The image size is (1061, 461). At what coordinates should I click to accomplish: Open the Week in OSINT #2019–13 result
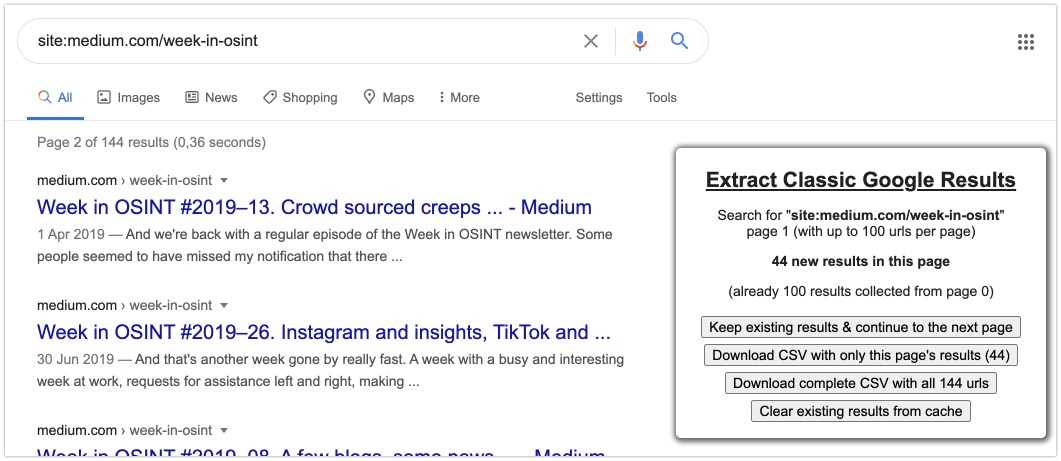pyautogui.click(x=315, y=207)
